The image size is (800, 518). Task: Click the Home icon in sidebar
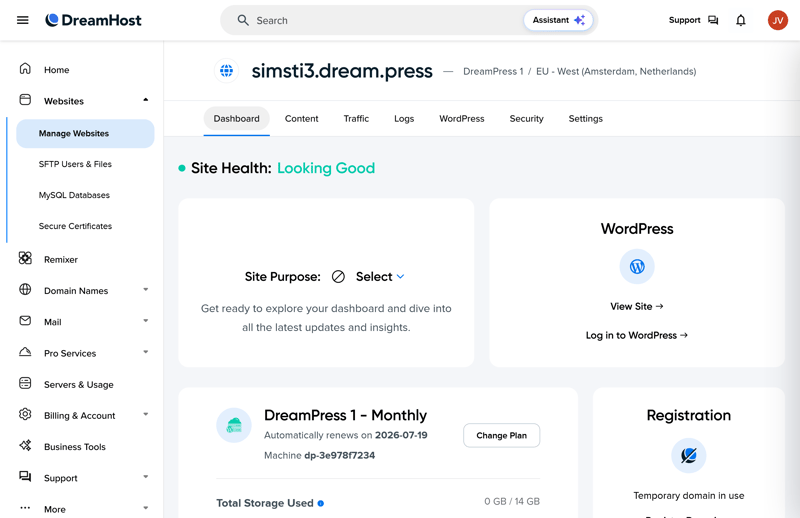25,69
